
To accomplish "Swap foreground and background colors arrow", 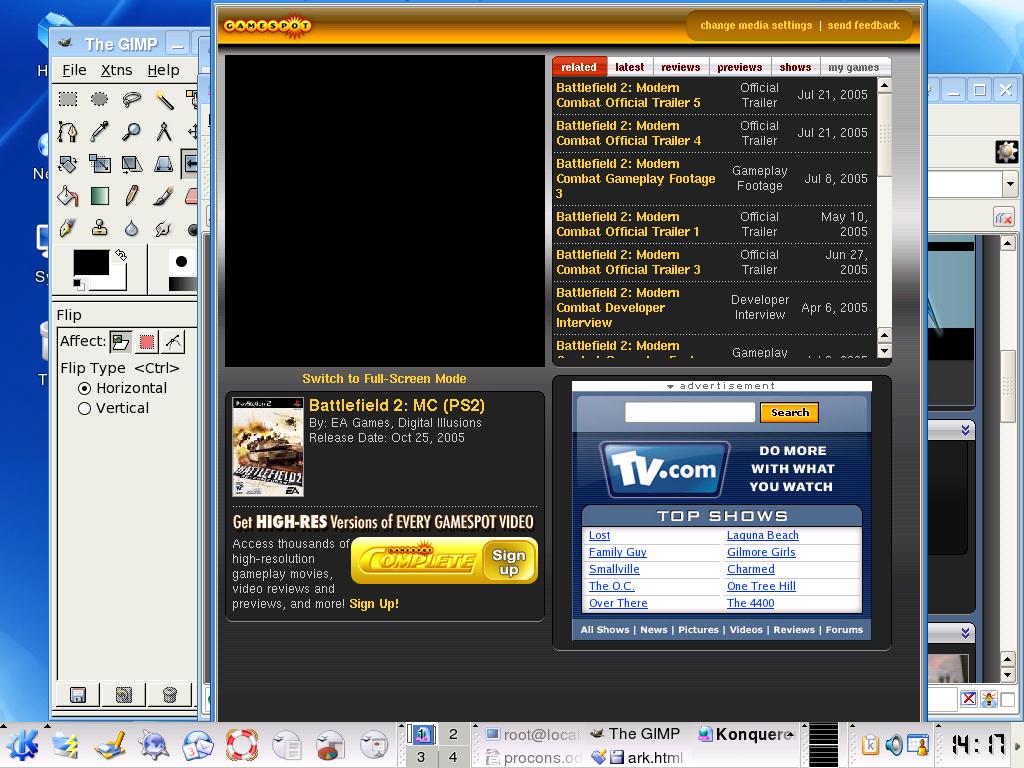I will pyautogui.click(x=121, y=255).
